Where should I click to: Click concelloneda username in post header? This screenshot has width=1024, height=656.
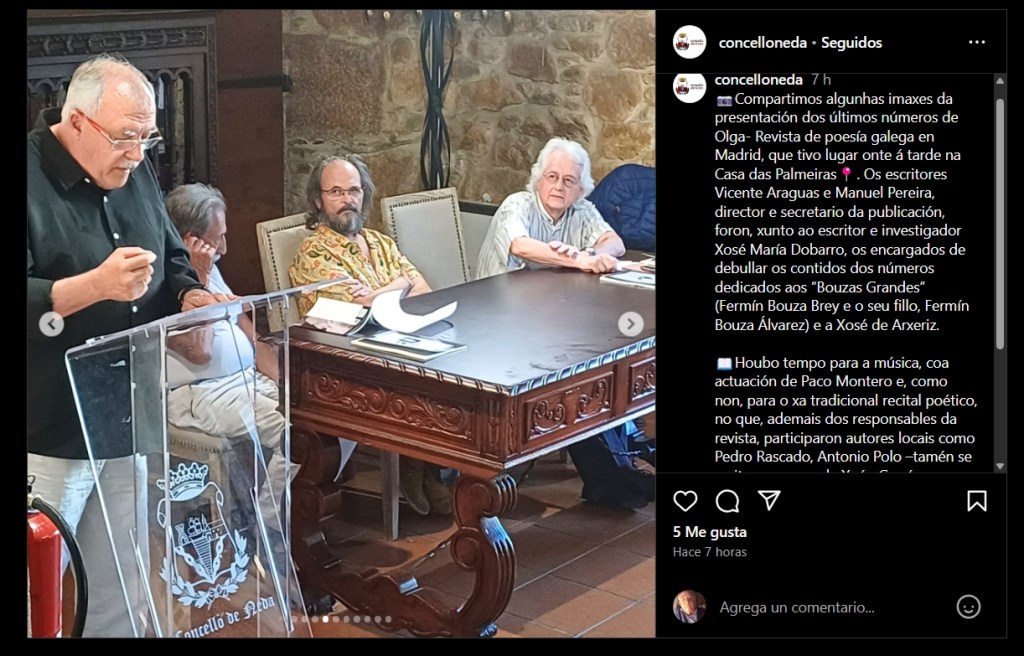click(762, 42)
